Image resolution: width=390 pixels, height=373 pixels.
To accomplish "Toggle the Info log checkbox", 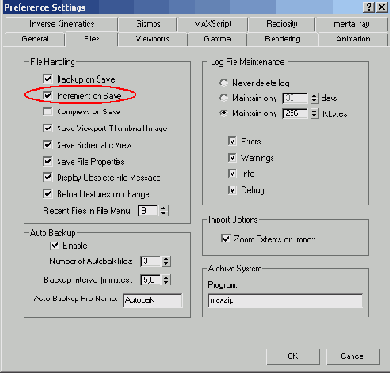I will [232, 174].
